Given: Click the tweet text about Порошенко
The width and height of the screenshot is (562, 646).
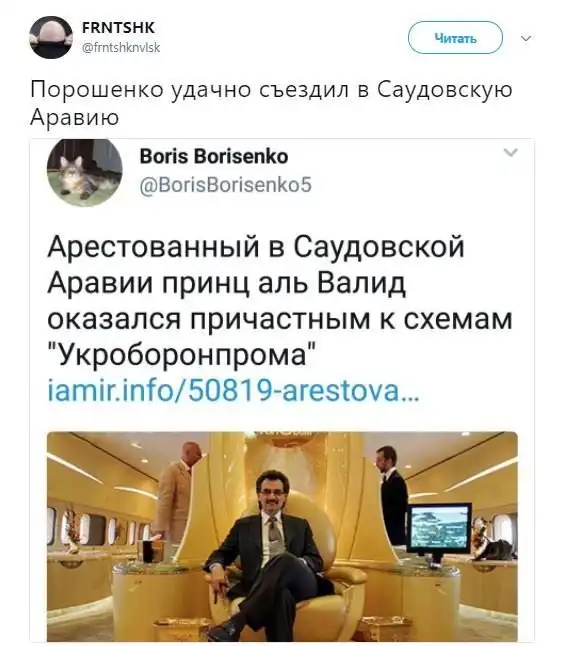Looking at the screenshot, I should click(271, 103).
